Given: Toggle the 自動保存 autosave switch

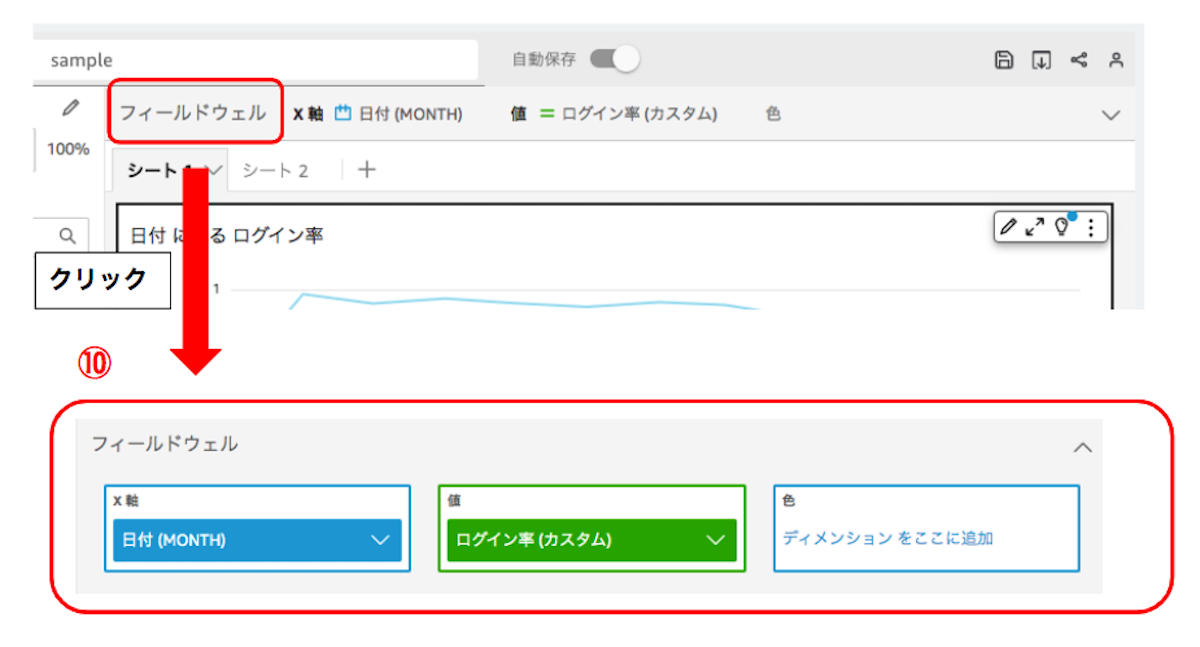Looking at the screenshot, I should (x=614, y=59).
